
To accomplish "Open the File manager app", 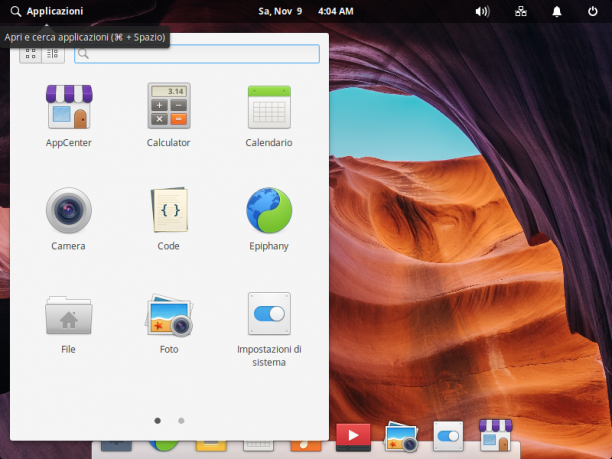I will [69, 323].
